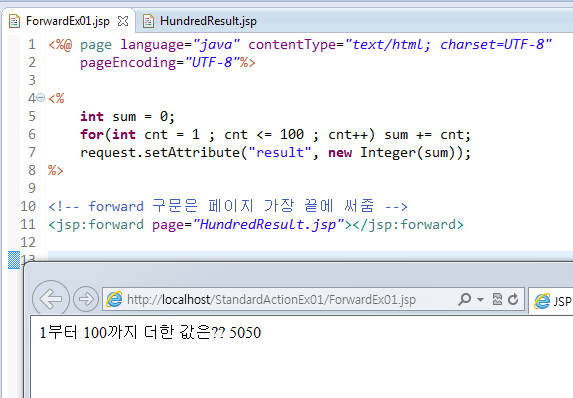The width and height of the screenshot is (573, 398).
Task: Click the IE icon on the JSP browser tab
Action: (x=542, y=301)
